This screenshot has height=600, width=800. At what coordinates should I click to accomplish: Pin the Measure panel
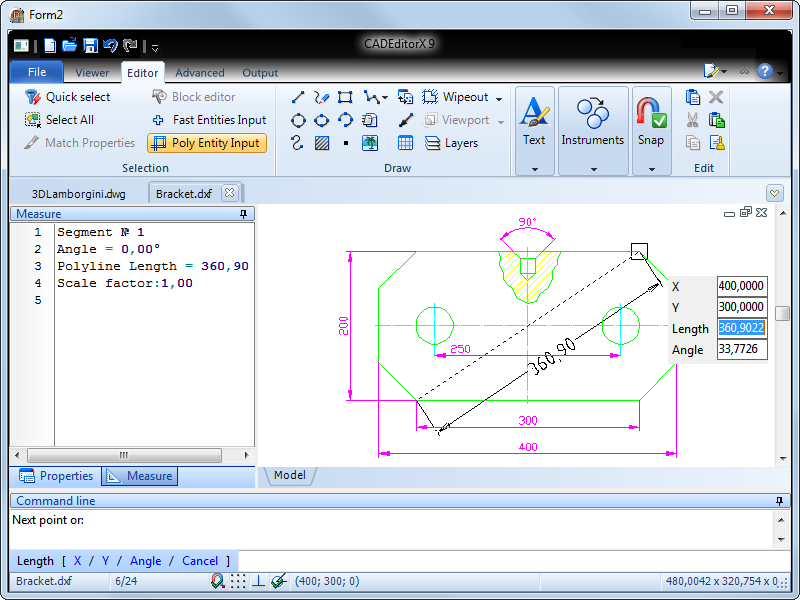click(x=243, y=214)
